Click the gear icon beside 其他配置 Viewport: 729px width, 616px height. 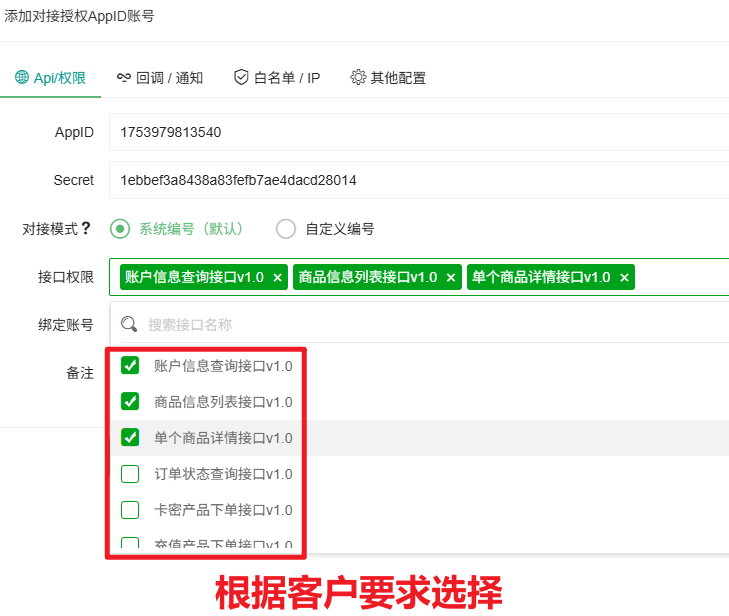[x=358, y=78]
